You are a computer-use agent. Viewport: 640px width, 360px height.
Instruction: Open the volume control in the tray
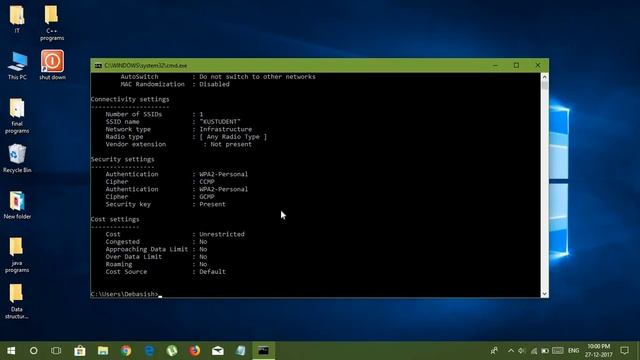522,351
